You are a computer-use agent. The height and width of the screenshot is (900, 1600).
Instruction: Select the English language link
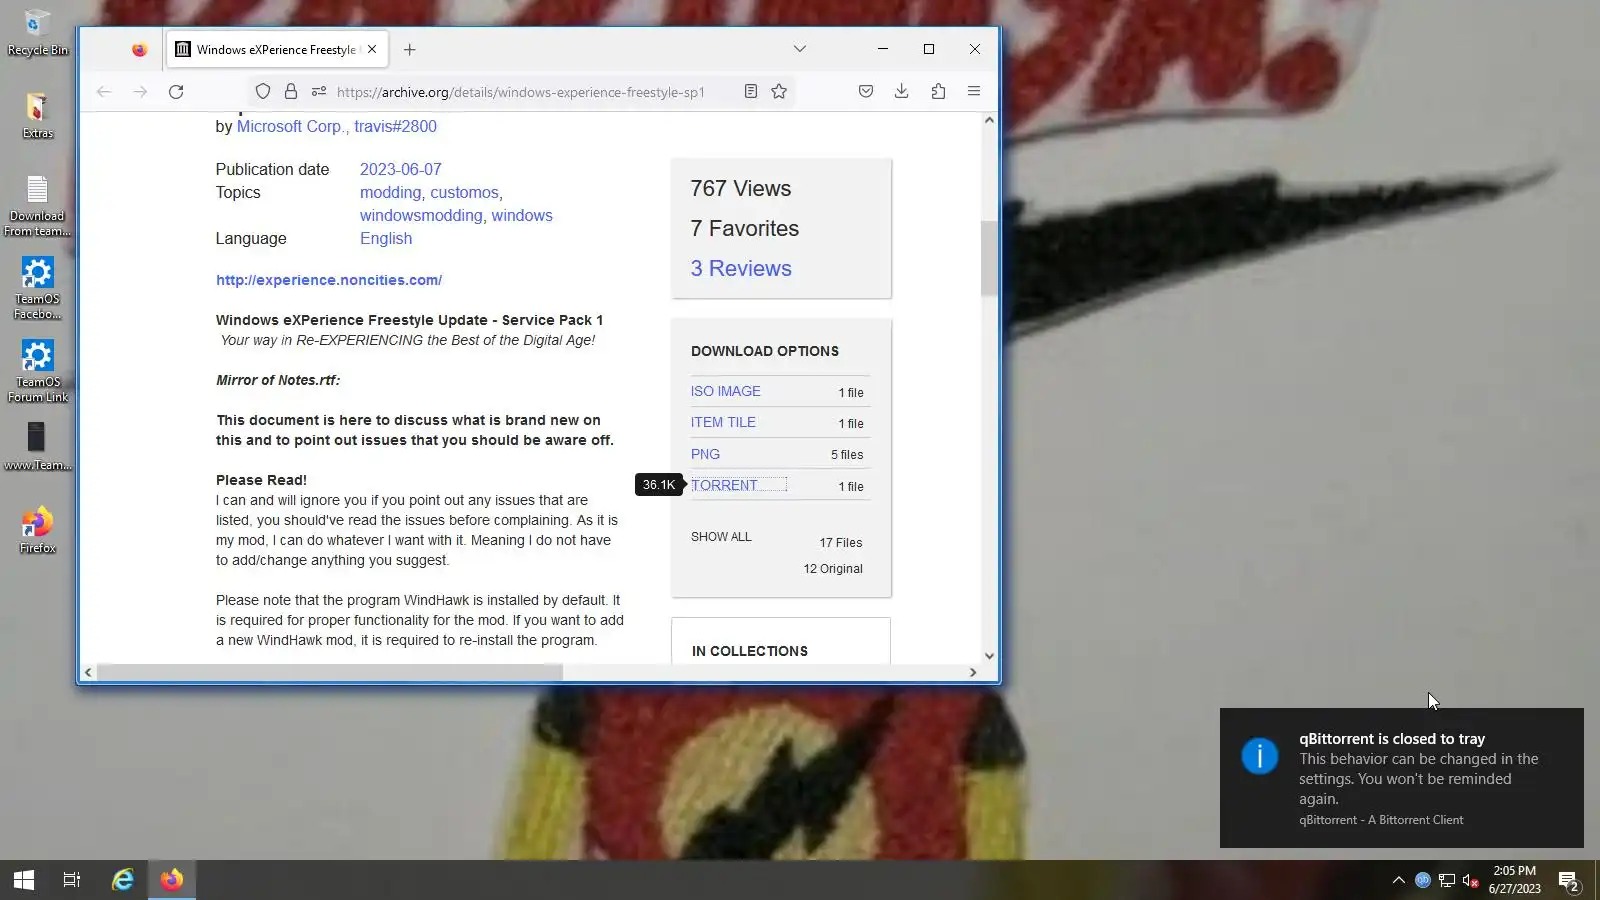[x=386, y=239]
